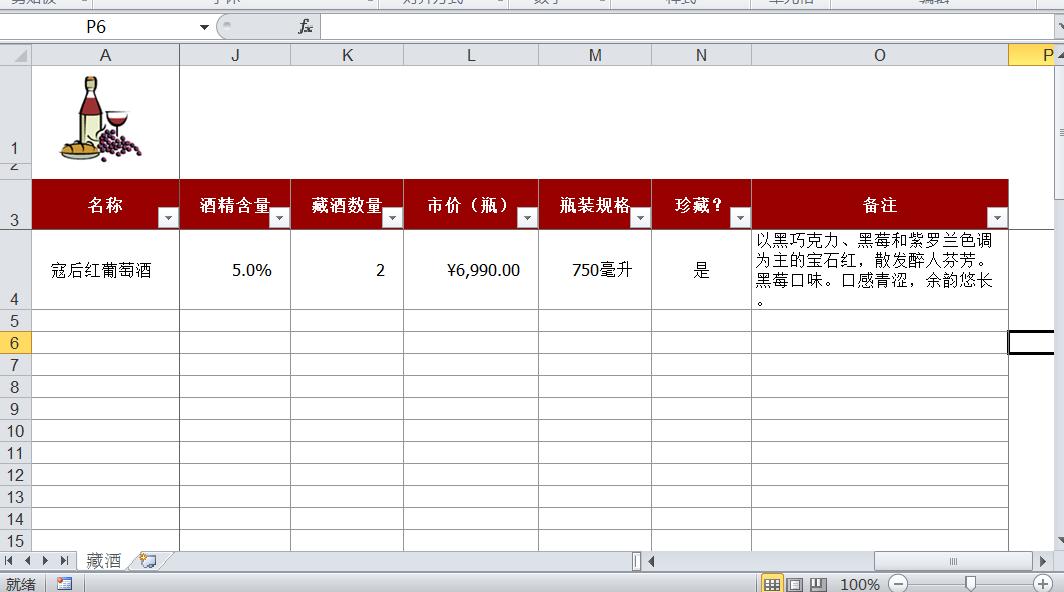Screen dimensions: 1064x592
Task: Click the Insert Worksheet icon beside 藏酒 tab
Action: coord(147,560)
